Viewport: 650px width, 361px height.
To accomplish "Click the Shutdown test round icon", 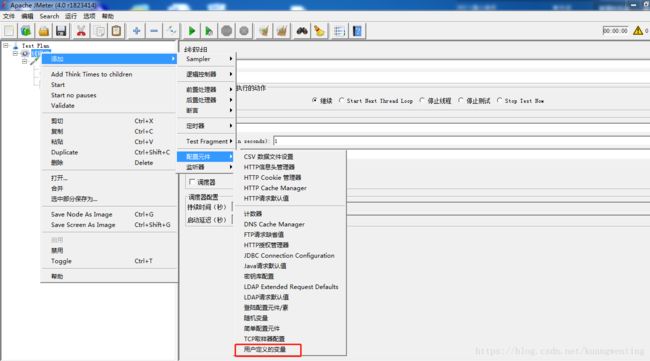I will tap(244, 31).
